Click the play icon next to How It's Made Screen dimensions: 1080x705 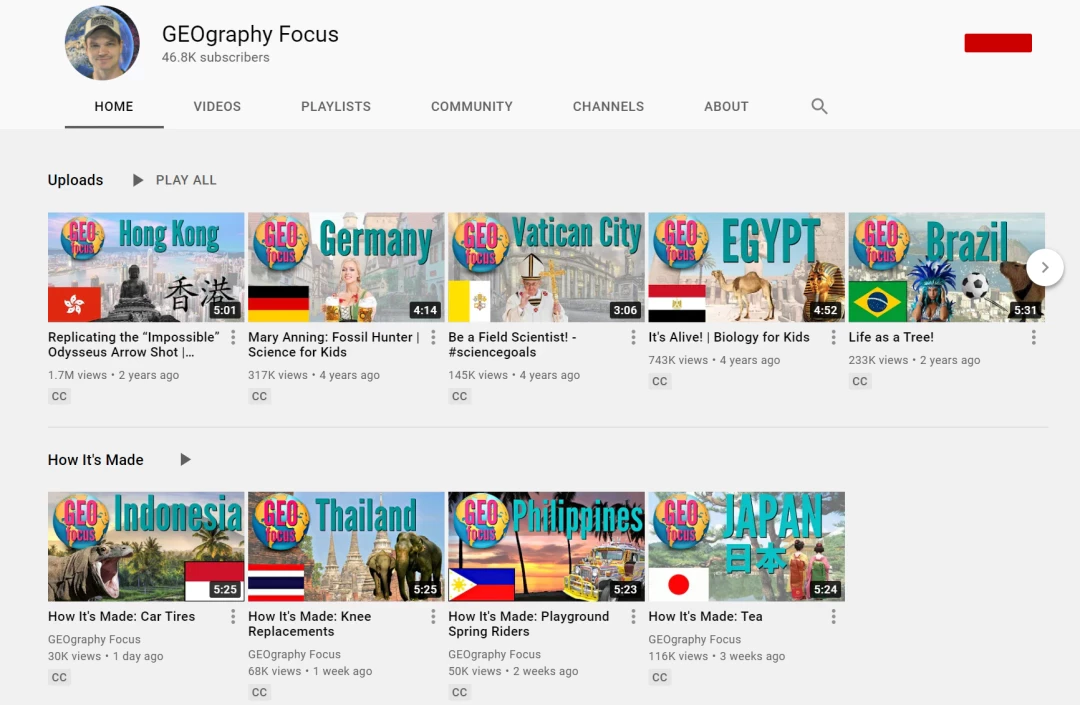tap(185, 459)
